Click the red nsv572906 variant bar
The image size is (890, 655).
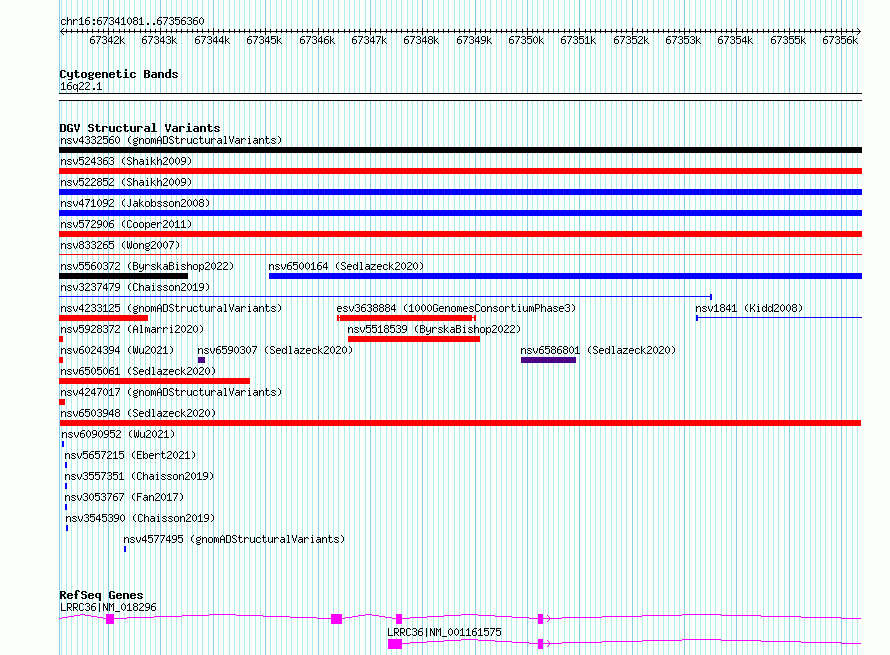pyautogui.click(x=460, y=234)
